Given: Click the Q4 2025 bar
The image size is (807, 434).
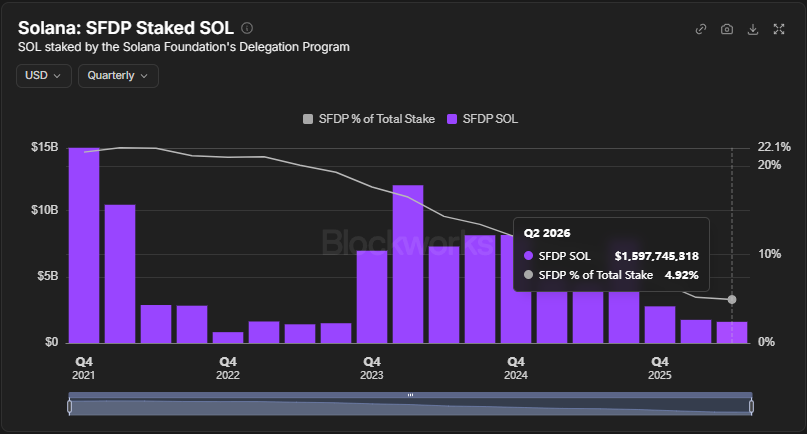Looking at the screenshot, I should pyautogui.click(x=660, y=324).
